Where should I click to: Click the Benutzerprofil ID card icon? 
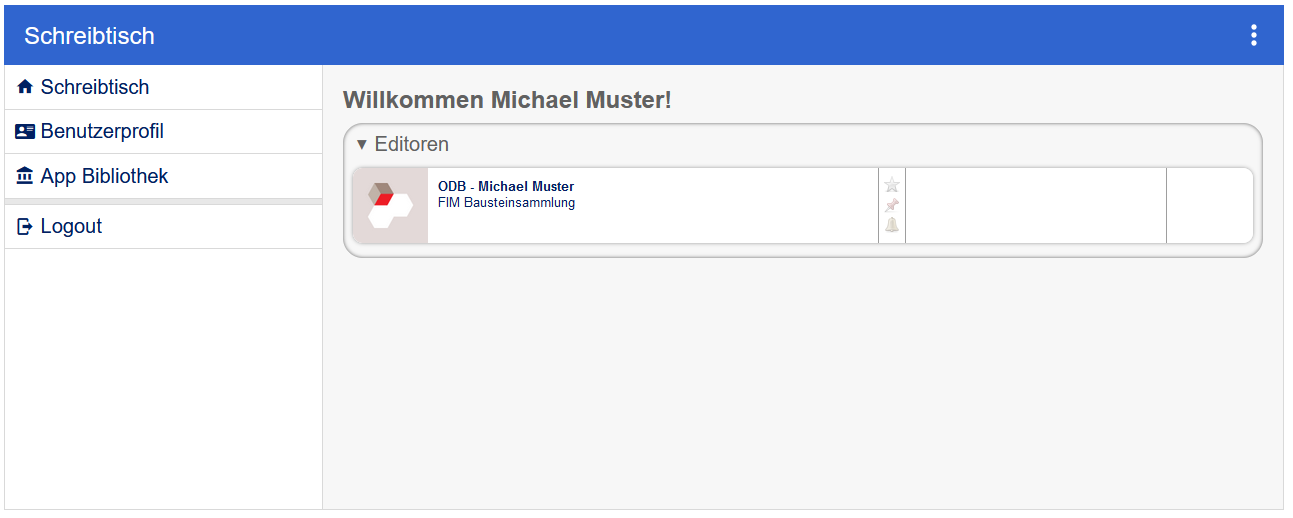[x=25, y=132]
